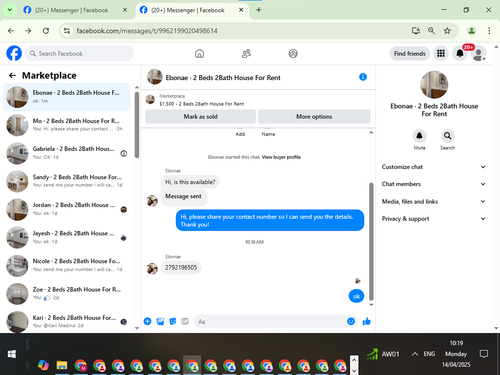Open the Windows Start menu
Viewport: 500px width, 375px height.
click(x=12, y=354)
